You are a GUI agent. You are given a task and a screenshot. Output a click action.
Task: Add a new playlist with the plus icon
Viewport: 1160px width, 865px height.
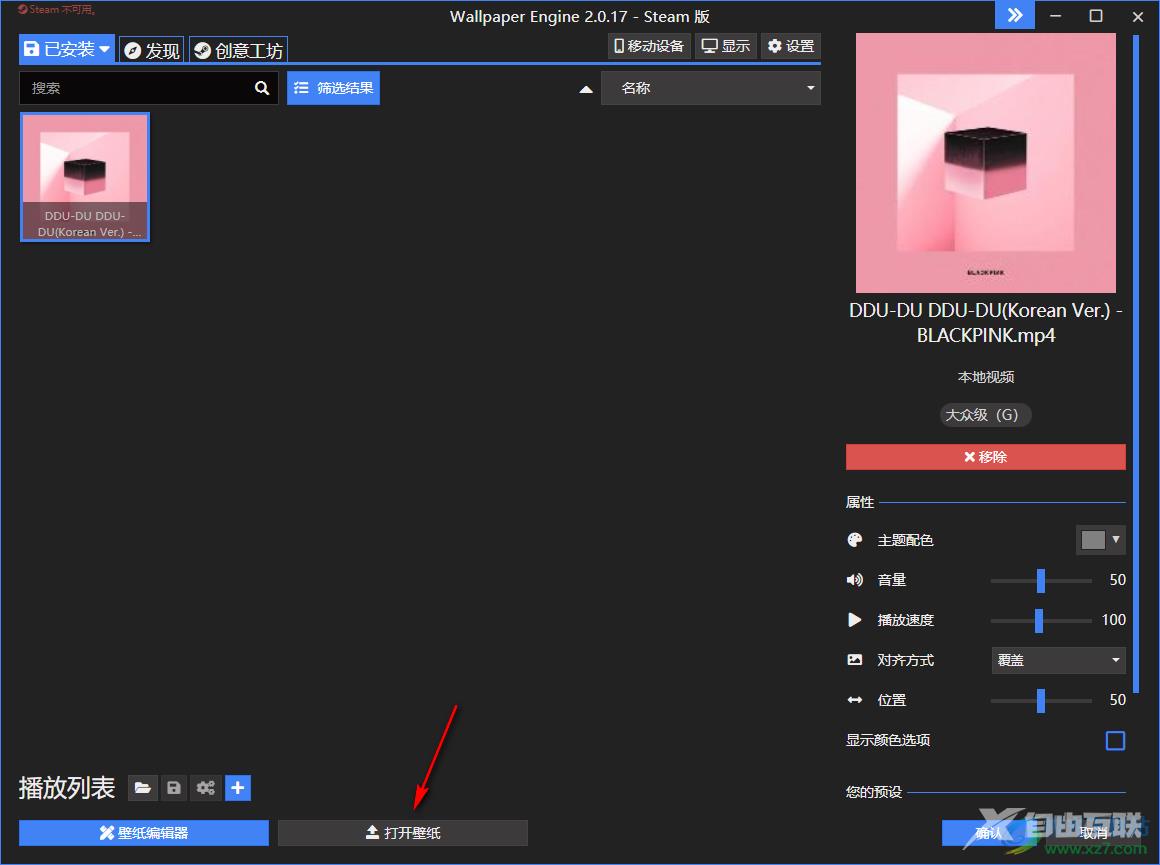237,788
